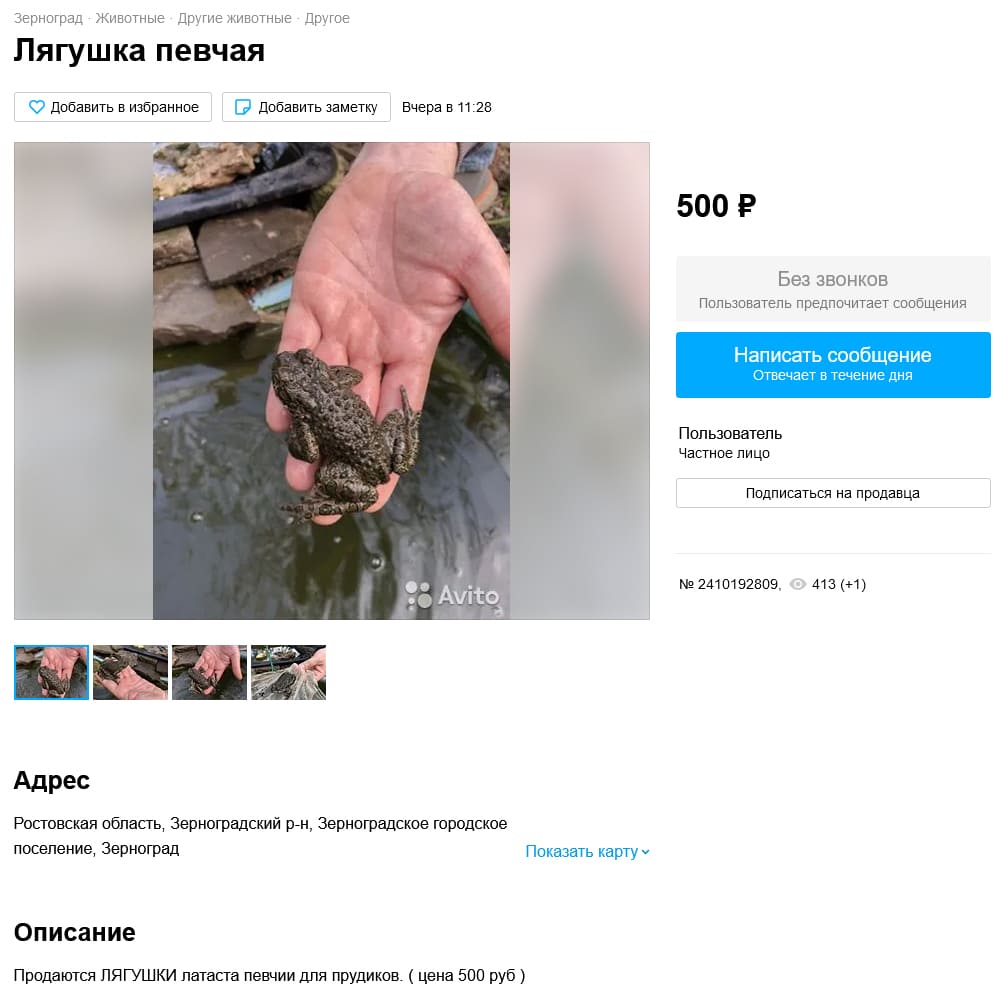1008x1001 pixels.
Task: Select the first frog photo thumbnail
Action: 51,672
